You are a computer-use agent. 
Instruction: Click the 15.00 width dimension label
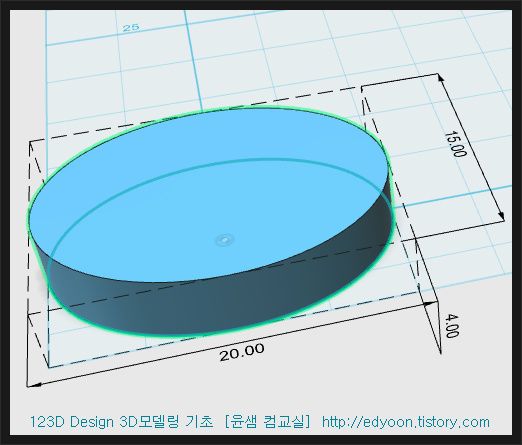[x=456, y=144]
